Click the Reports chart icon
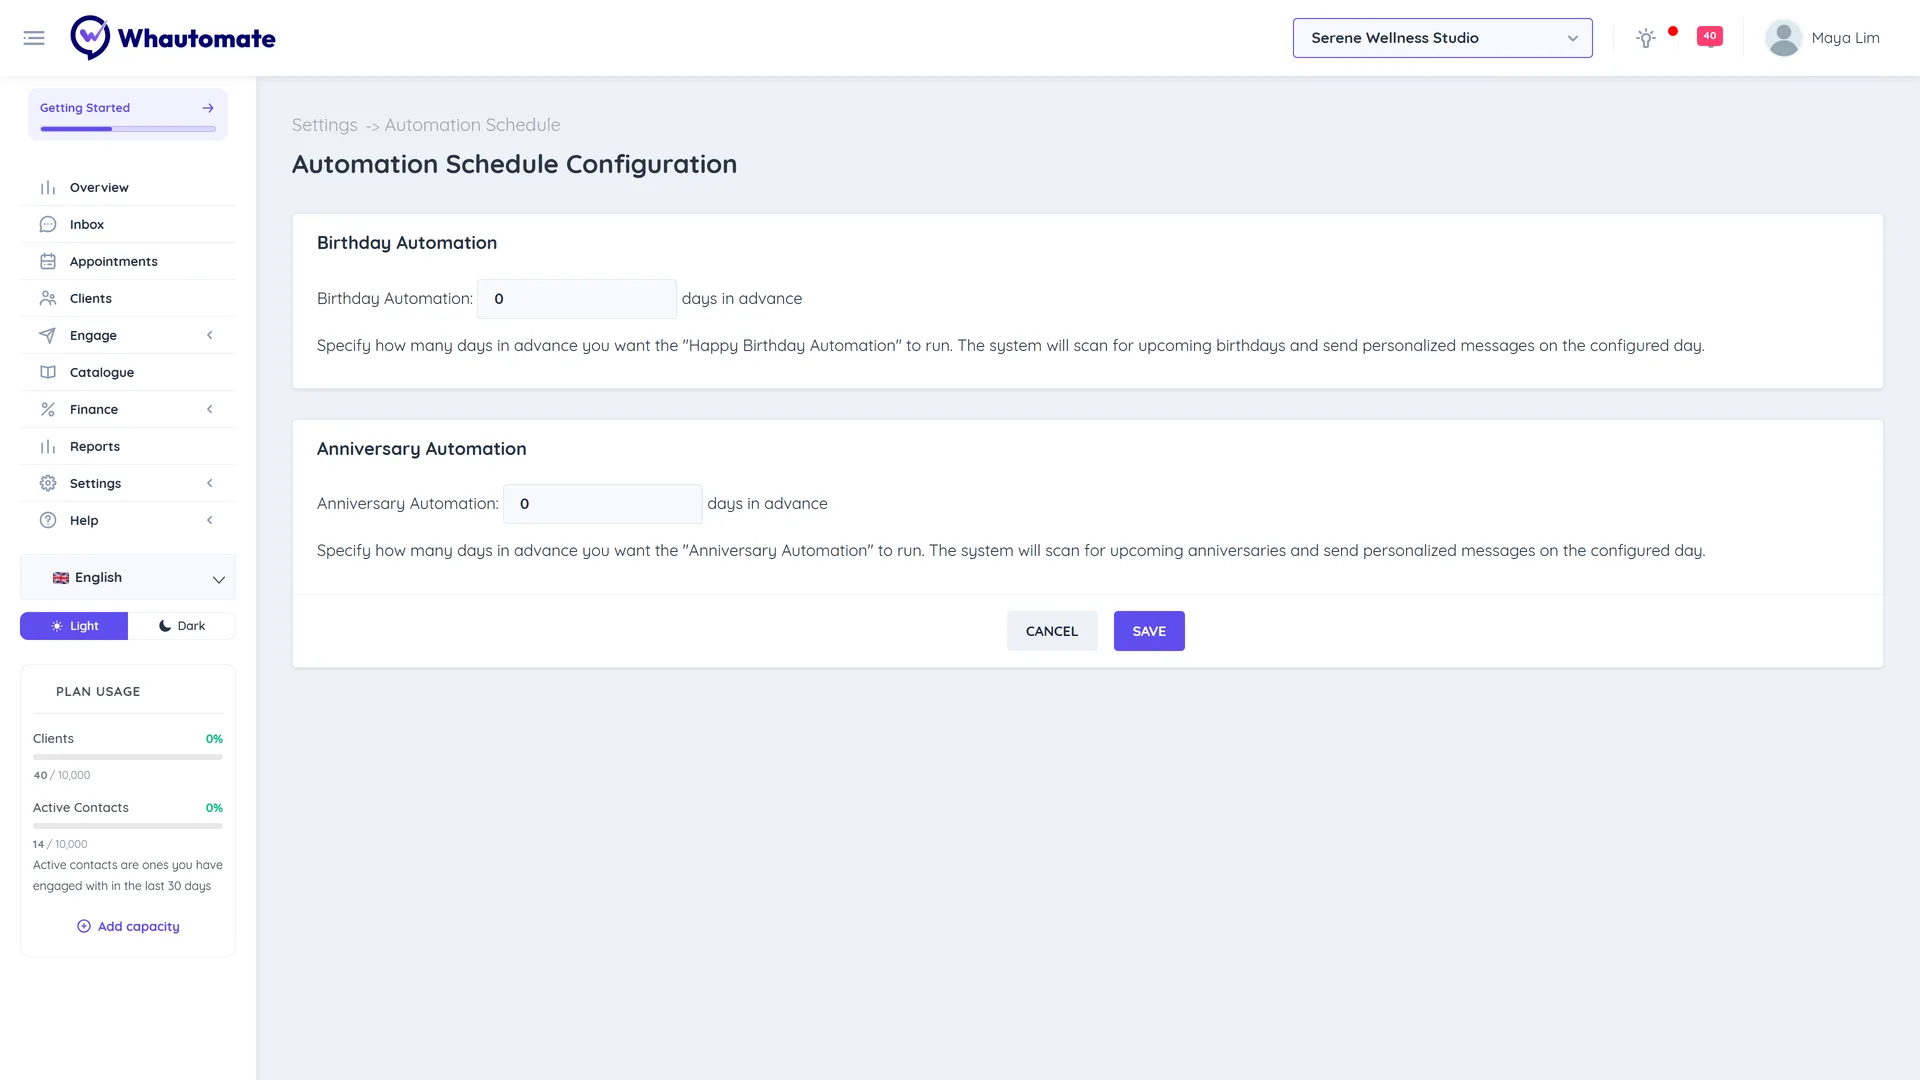Viewport: 1920px width, 1080px height. [48, 446]
